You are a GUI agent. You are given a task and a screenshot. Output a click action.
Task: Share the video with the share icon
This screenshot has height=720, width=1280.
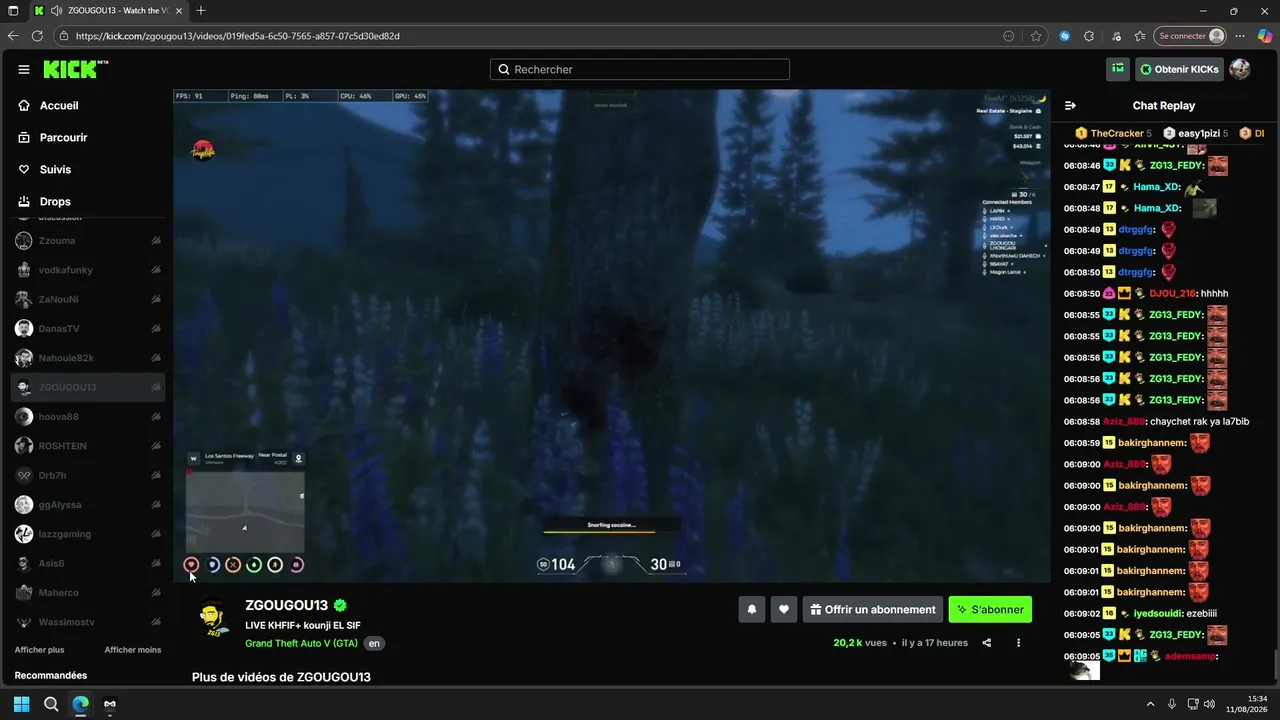click(x=987, y=643)
